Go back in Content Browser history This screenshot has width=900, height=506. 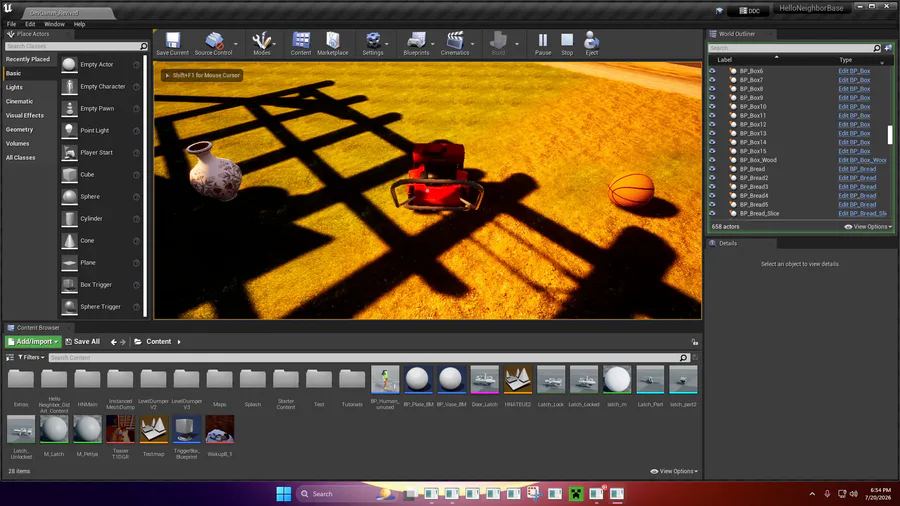(114, 342)
